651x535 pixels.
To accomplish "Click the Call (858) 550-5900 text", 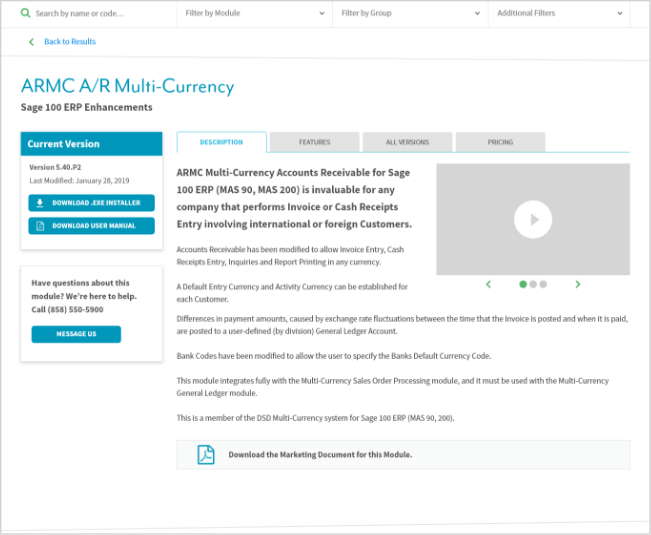I will [x=67, y=310].
